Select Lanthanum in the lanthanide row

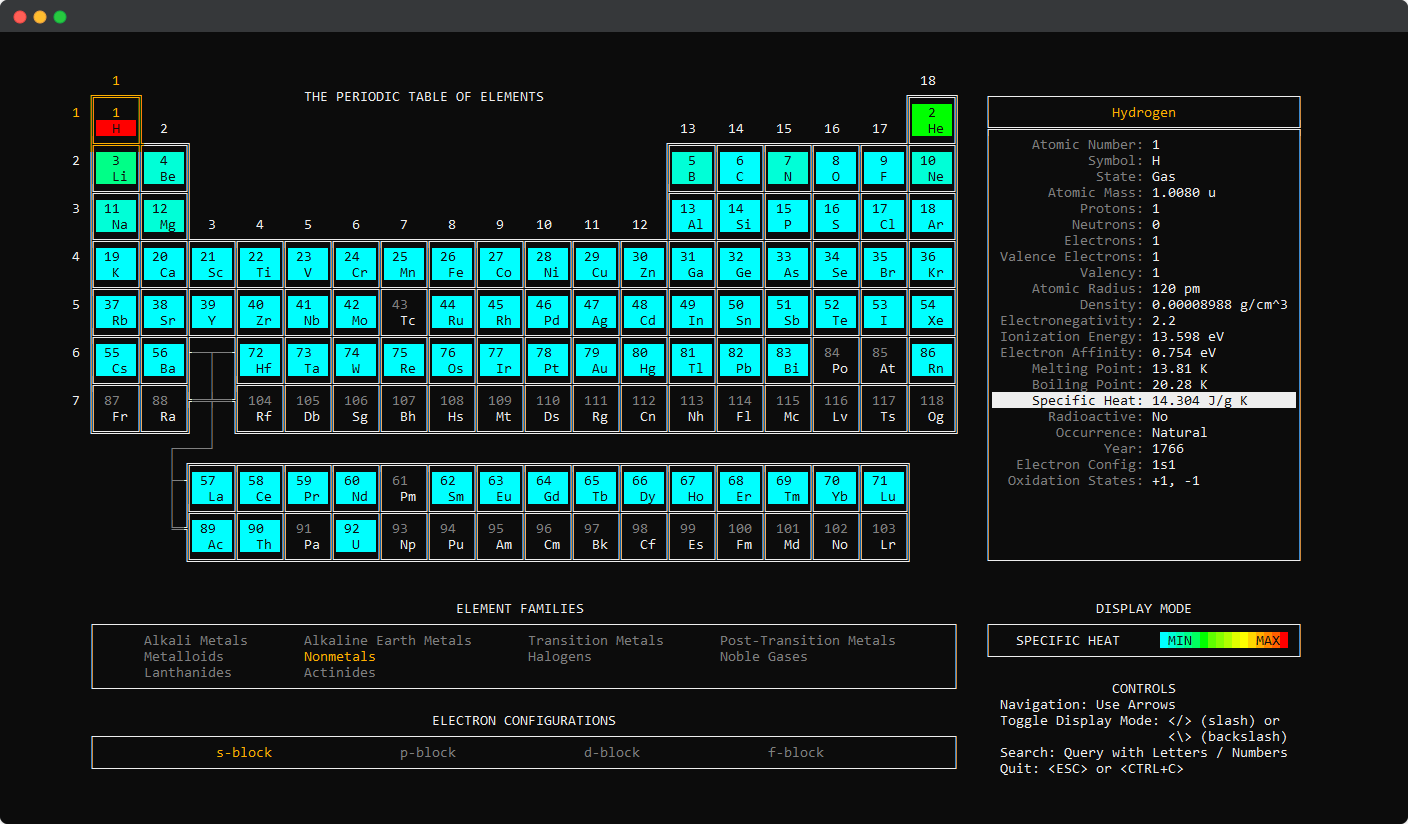pyautogui.click(x=212, y=488)
